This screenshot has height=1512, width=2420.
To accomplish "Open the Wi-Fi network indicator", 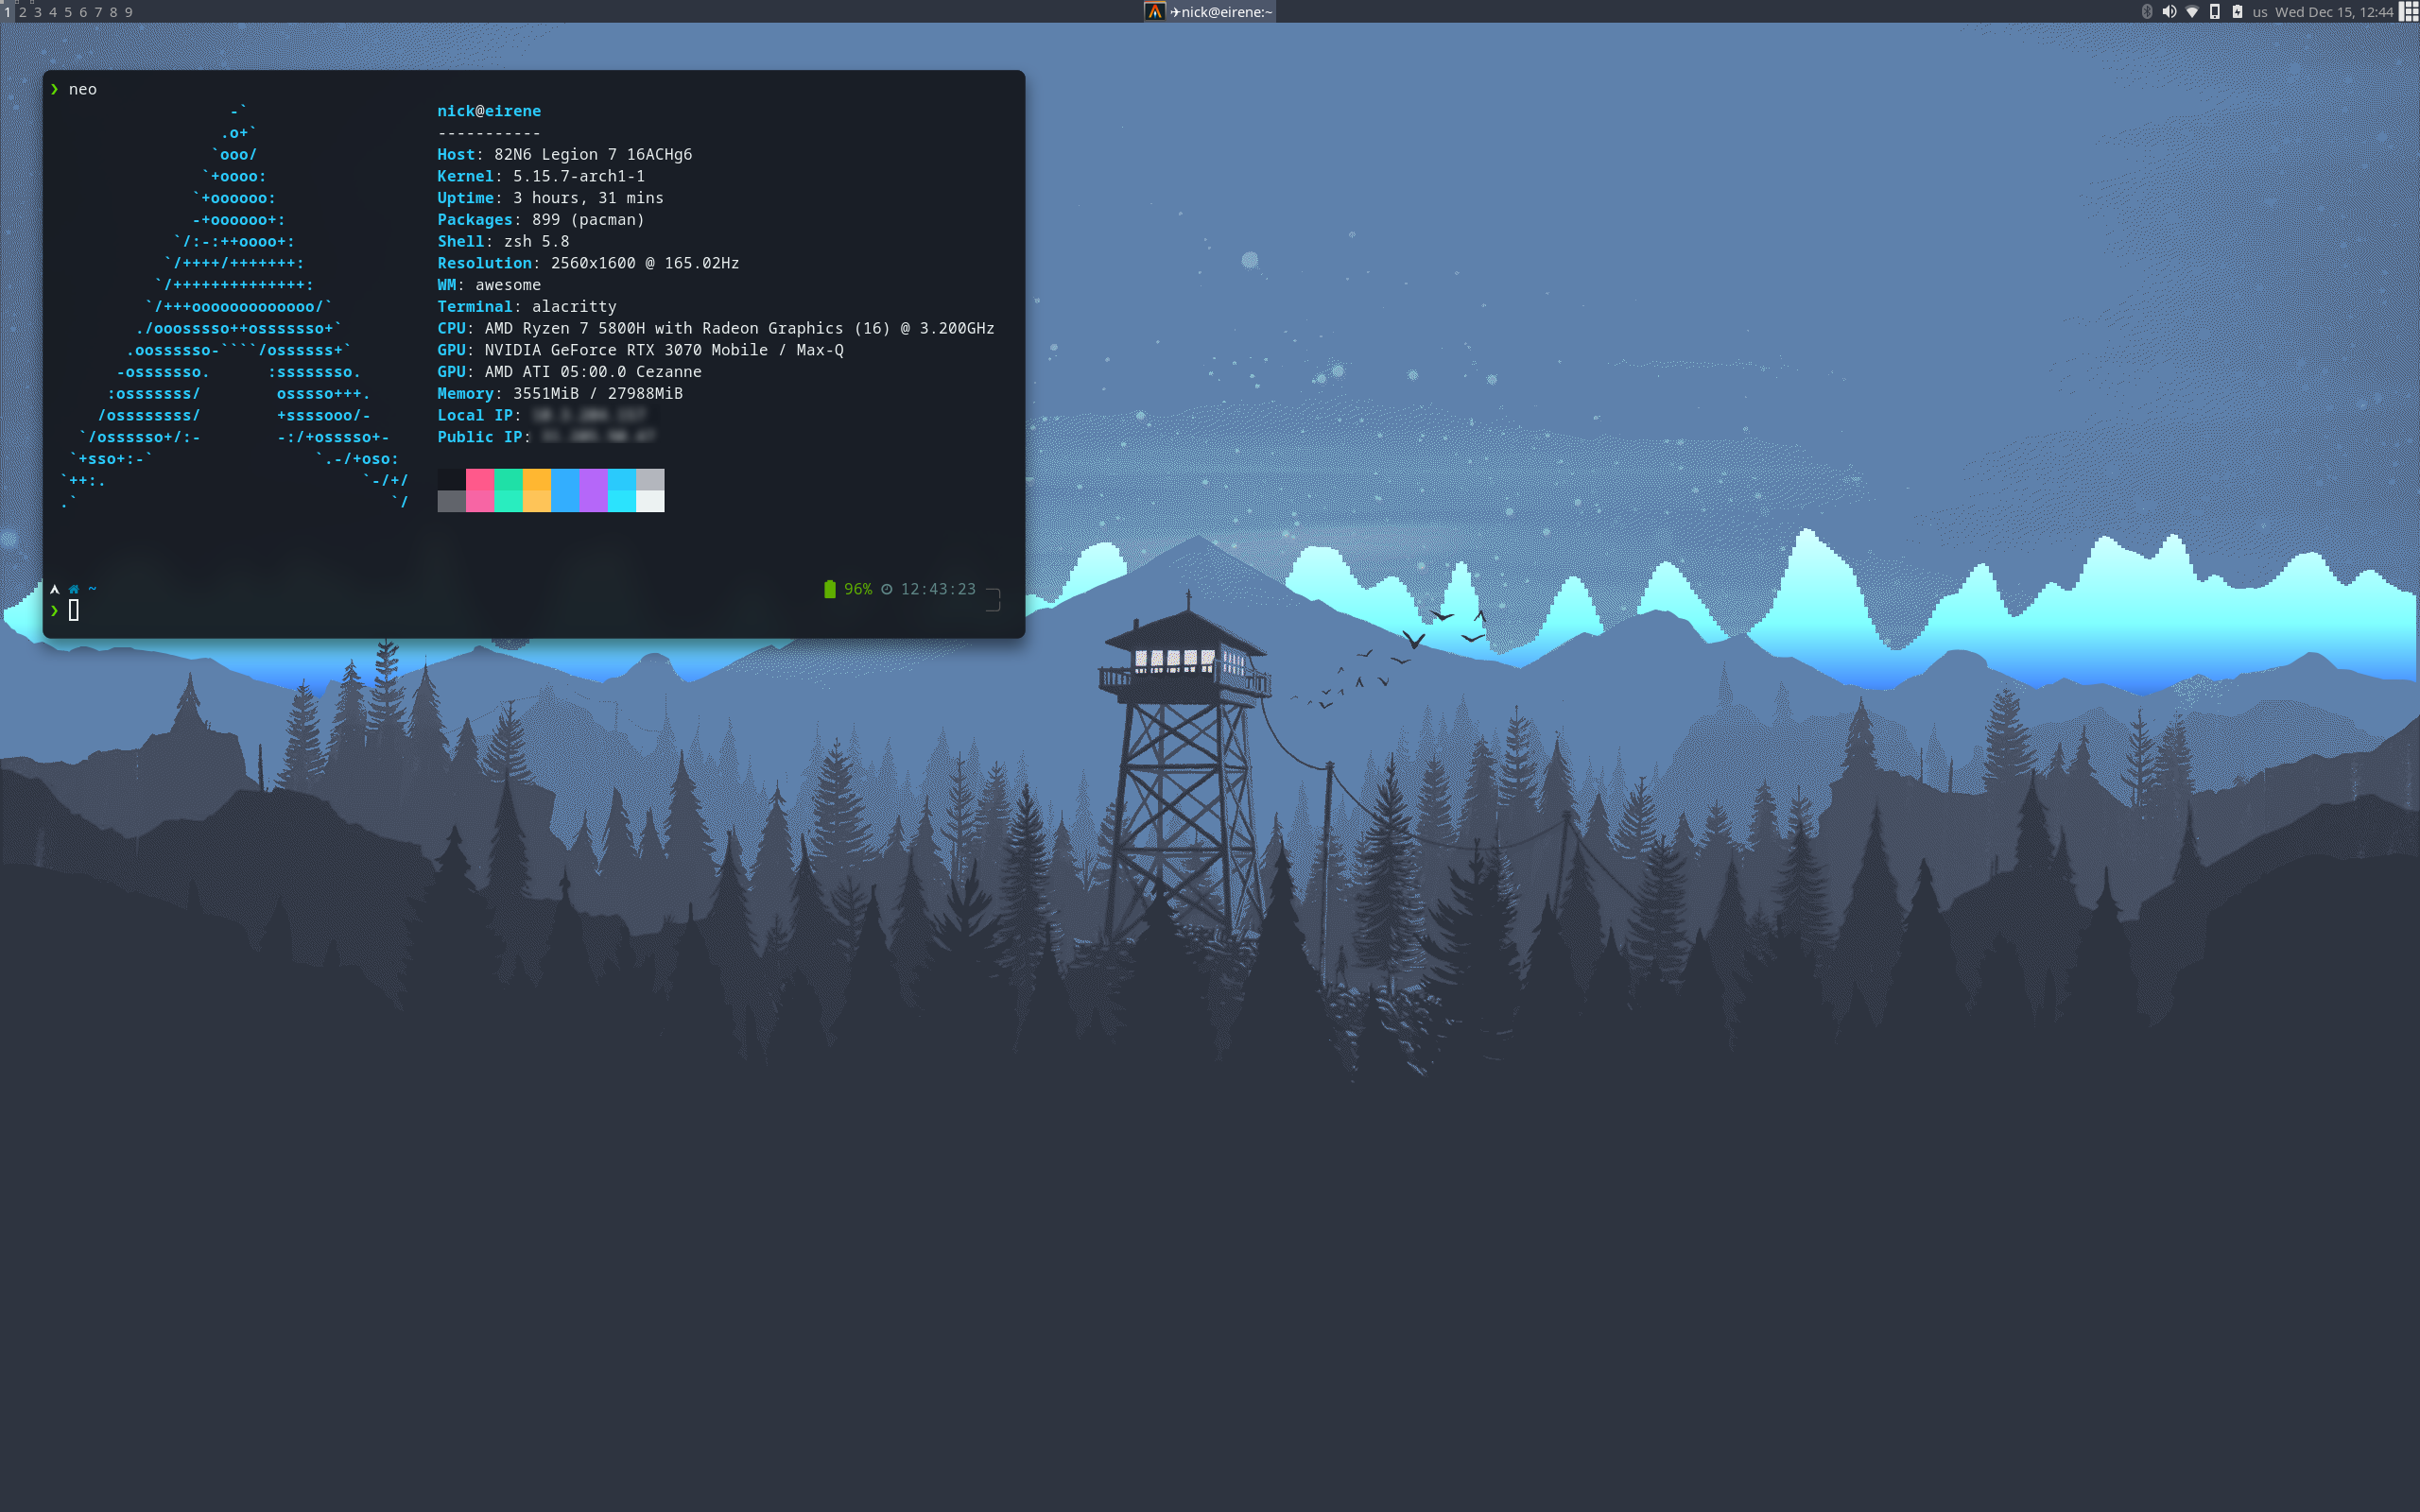I will pos(2192,12).
